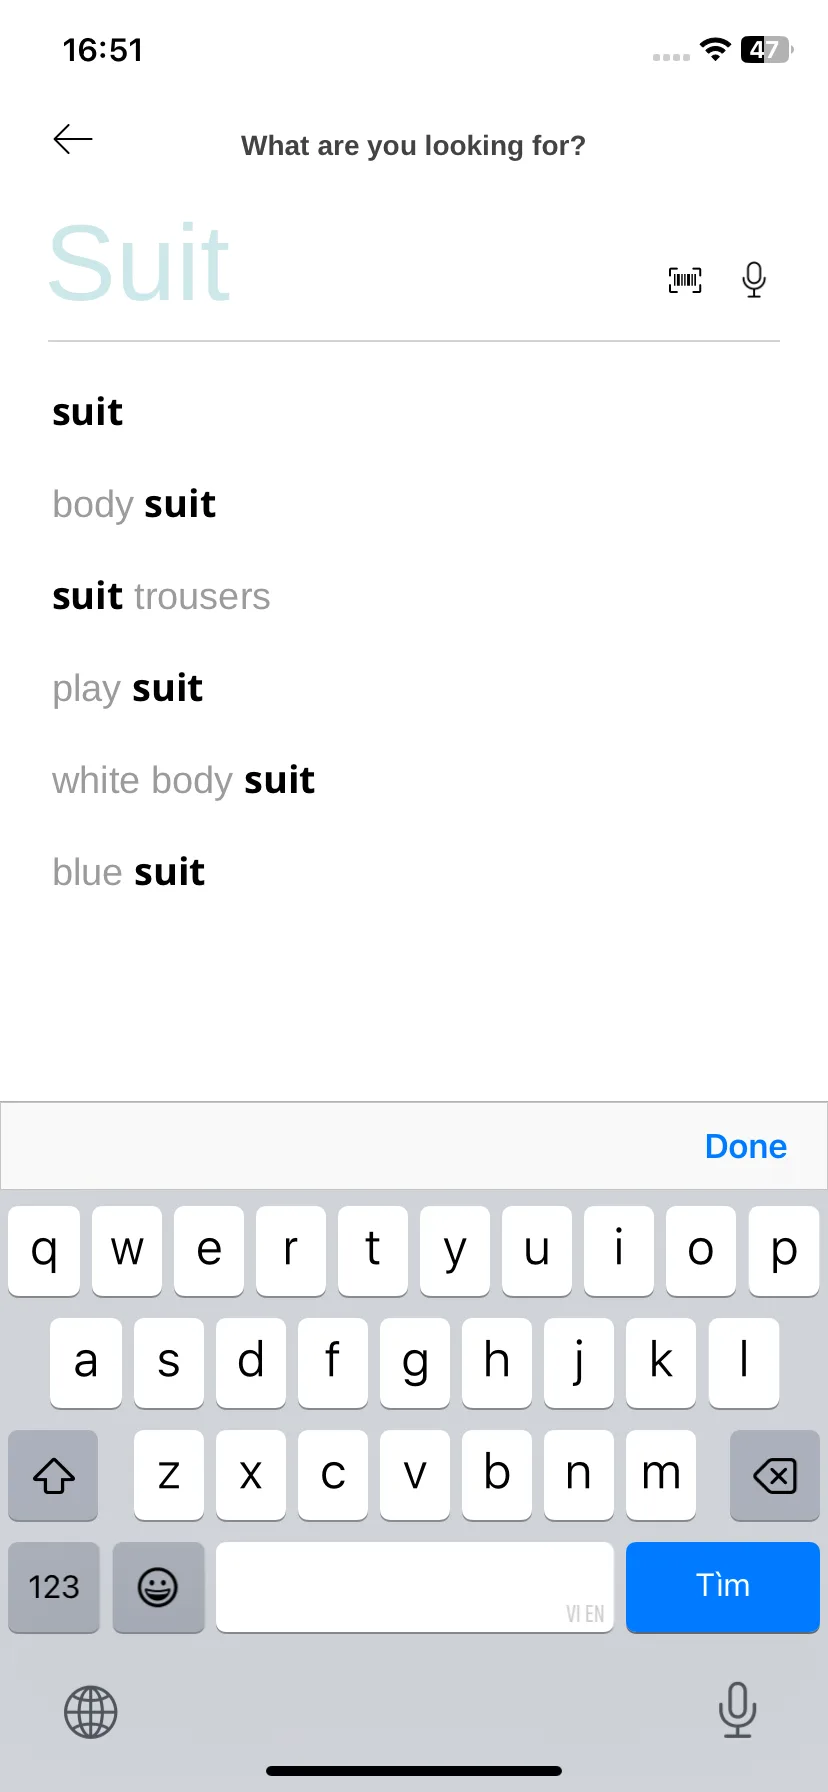The height and width of the screenshot is (1792, 828).
Task: Tap the keyboard backspace key
Action: tap(775, 1475)
